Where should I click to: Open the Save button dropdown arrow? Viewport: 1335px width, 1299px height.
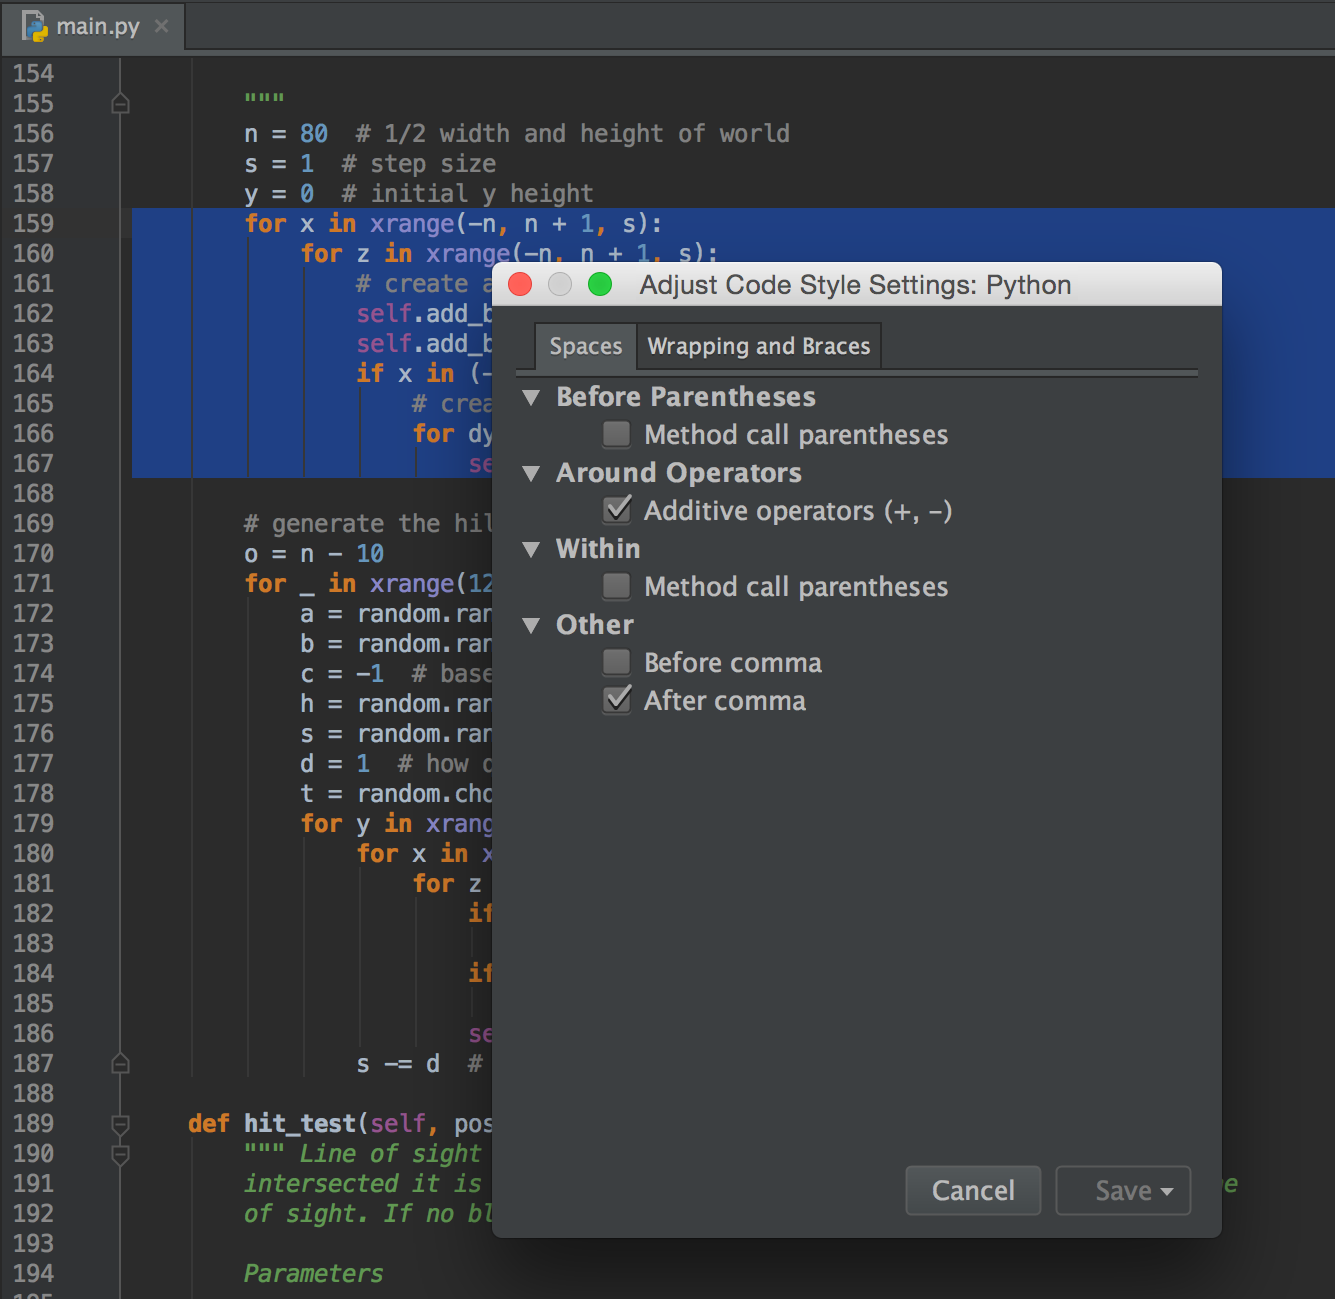coord(1166,1190)
